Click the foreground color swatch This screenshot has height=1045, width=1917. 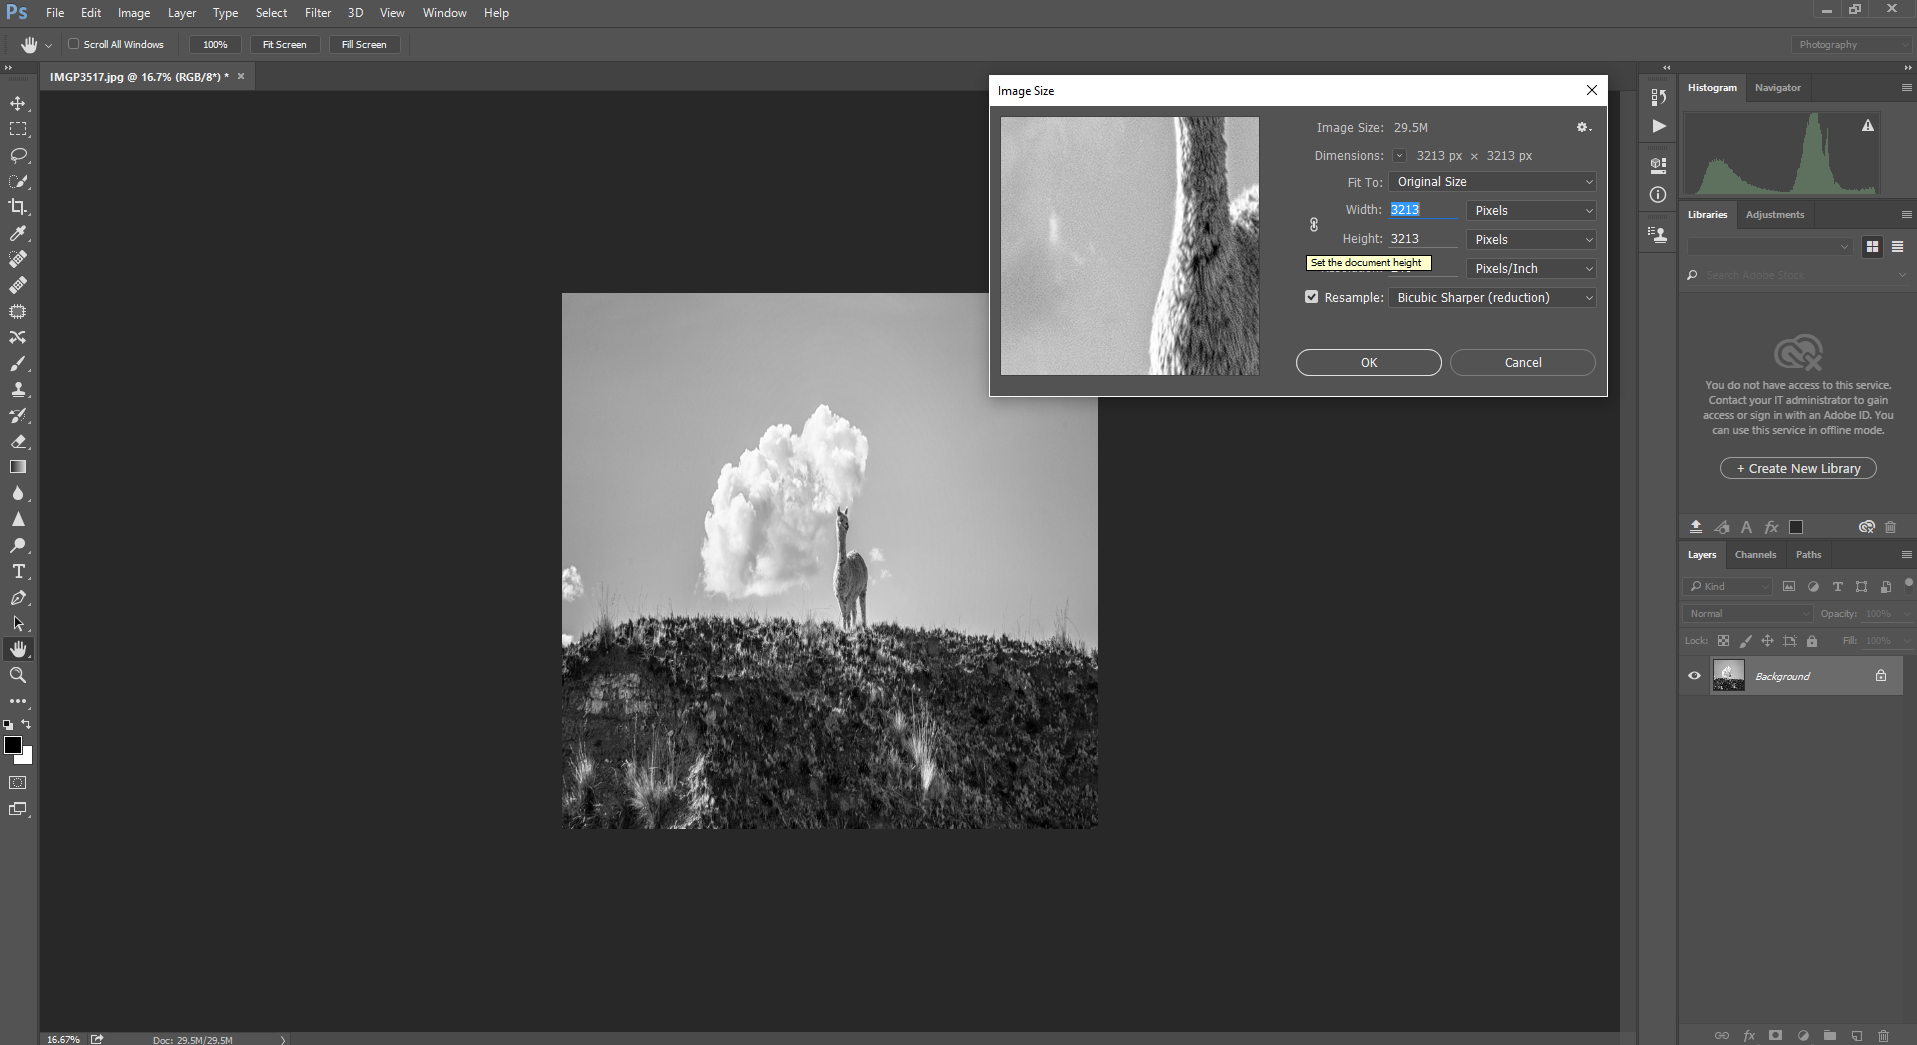pyautogui.click(x=13, y=745)
